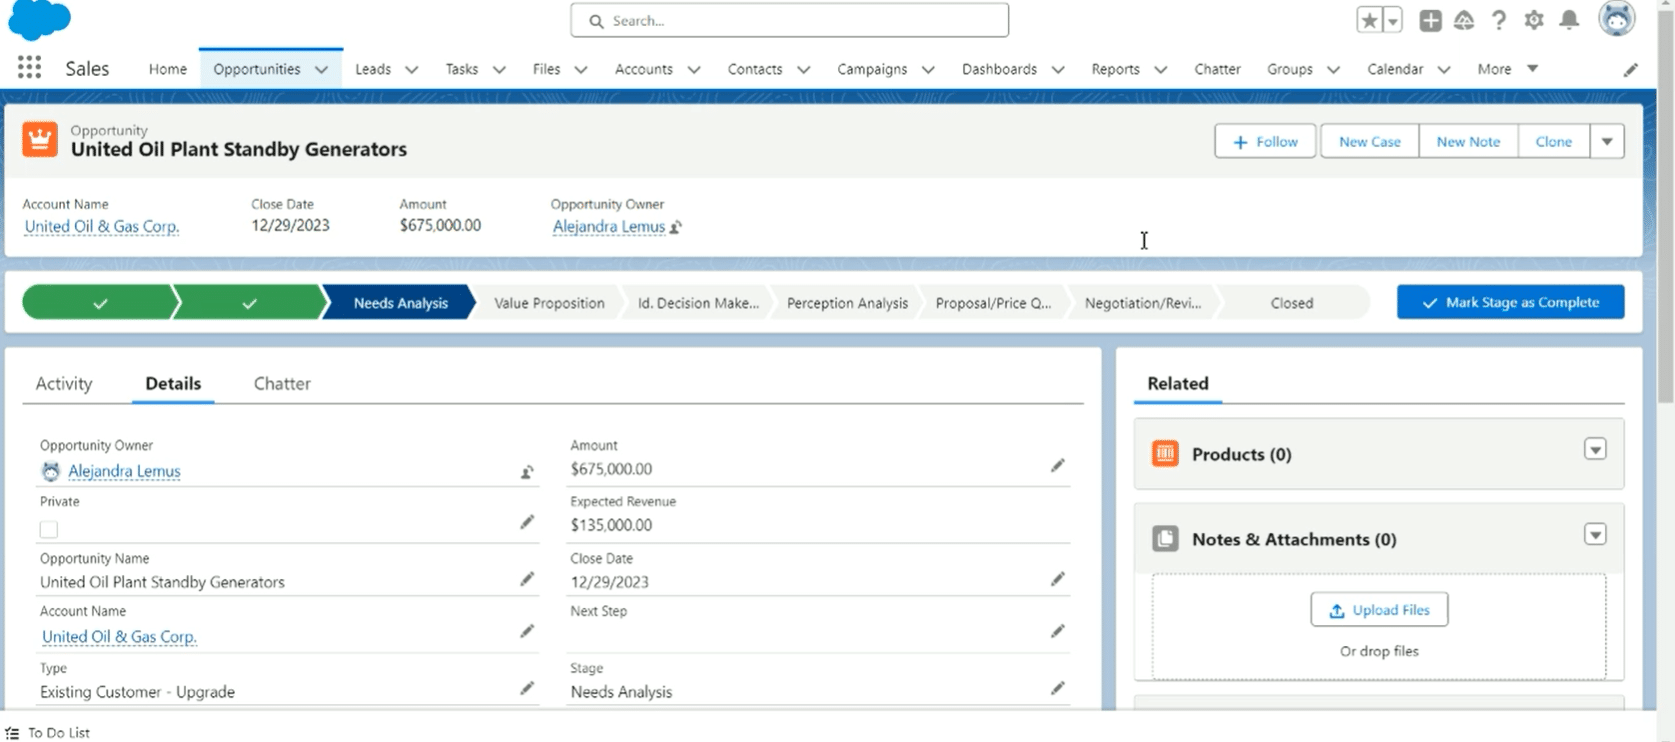Click the Favorites star icon
1675x742 pixels.
(x=1369, y=20)
